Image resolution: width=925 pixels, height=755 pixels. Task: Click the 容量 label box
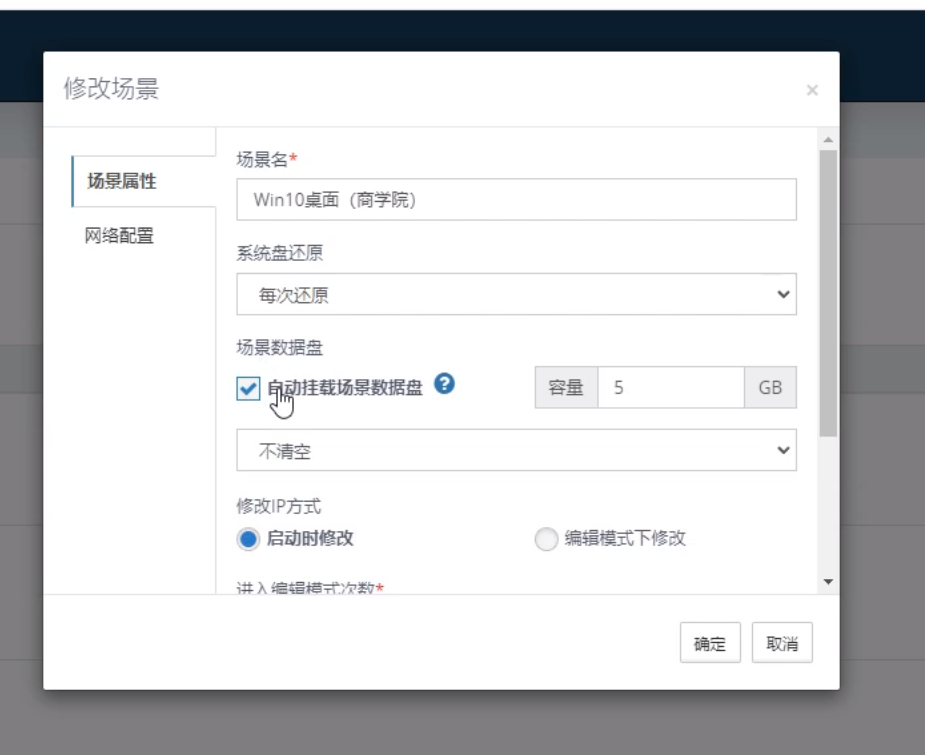pyautogui.click(x=567, y=388)
